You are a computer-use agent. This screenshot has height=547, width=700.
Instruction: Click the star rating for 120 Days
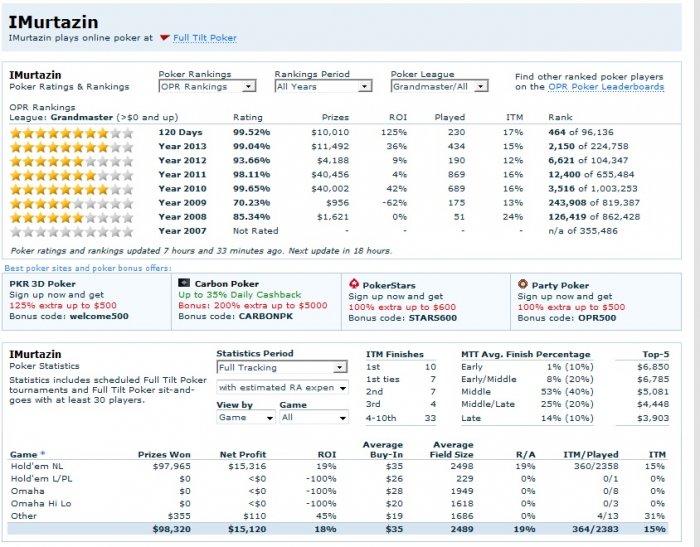click(x=71, y=133)
